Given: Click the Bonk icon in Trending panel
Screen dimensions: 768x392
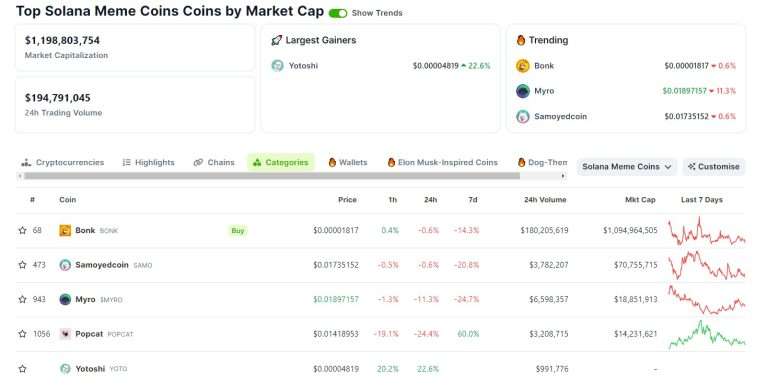Looking at the screenshot, I should click(x=523, y=66).
